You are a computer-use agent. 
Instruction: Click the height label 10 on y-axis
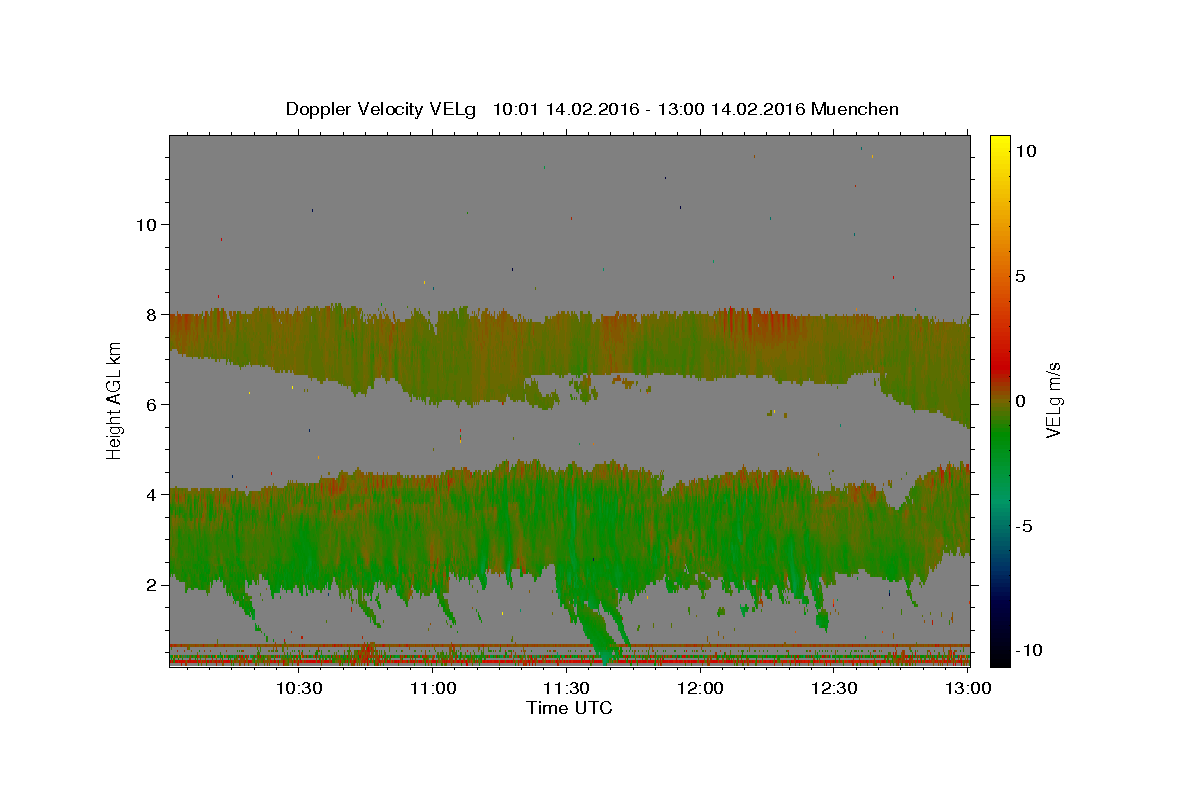click(x=145, y=224)
